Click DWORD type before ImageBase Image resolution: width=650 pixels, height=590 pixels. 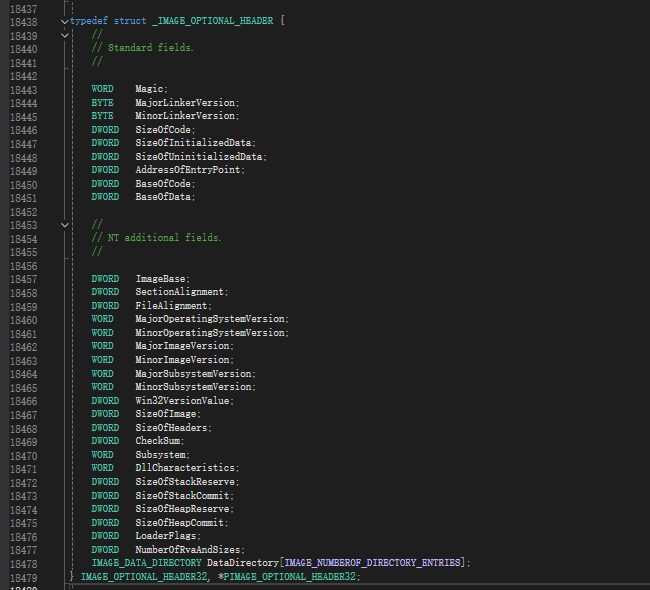[105, 279]
